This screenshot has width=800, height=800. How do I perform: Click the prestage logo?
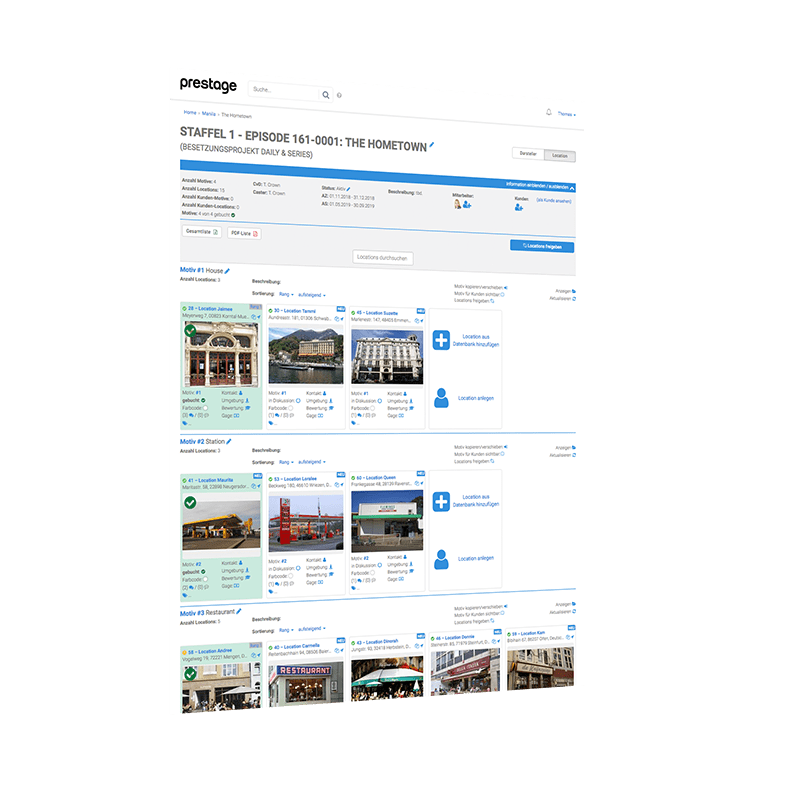coord(208,85)
